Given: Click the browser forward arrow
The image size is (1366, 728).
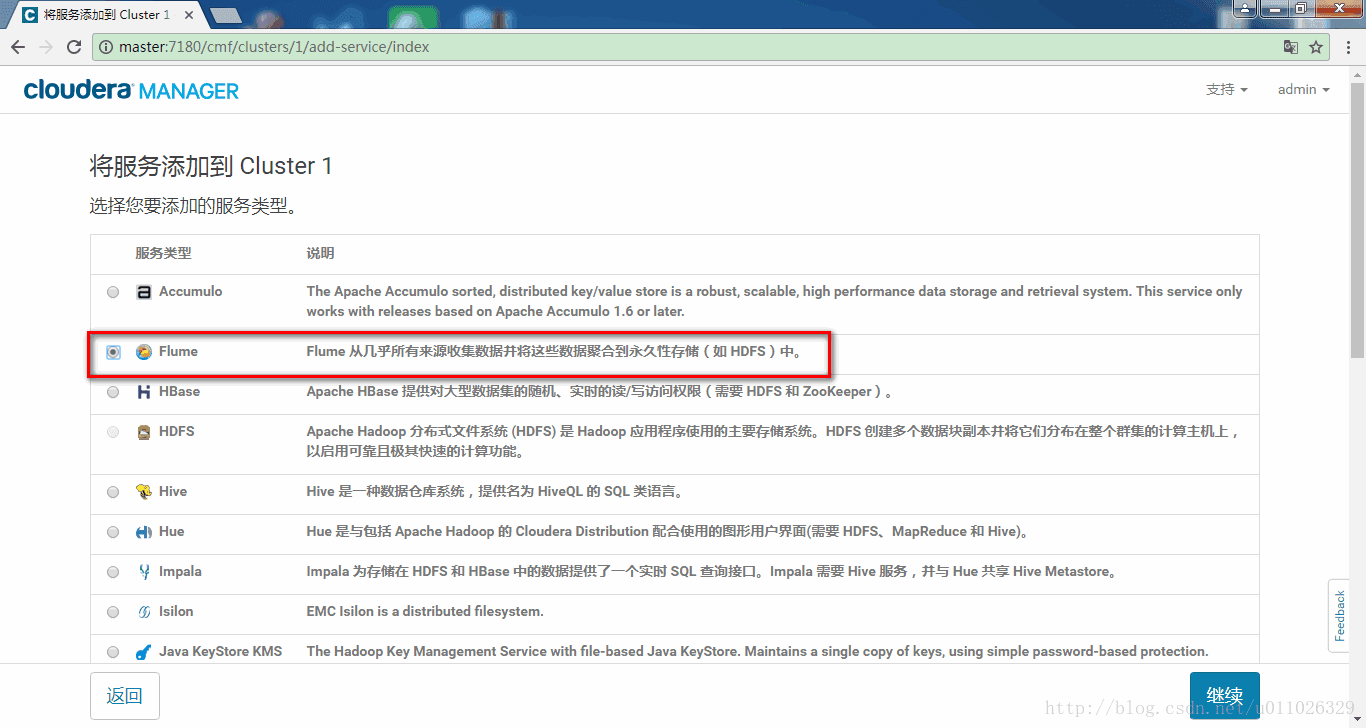Looking at the screenshot, I should coord(46,47).
